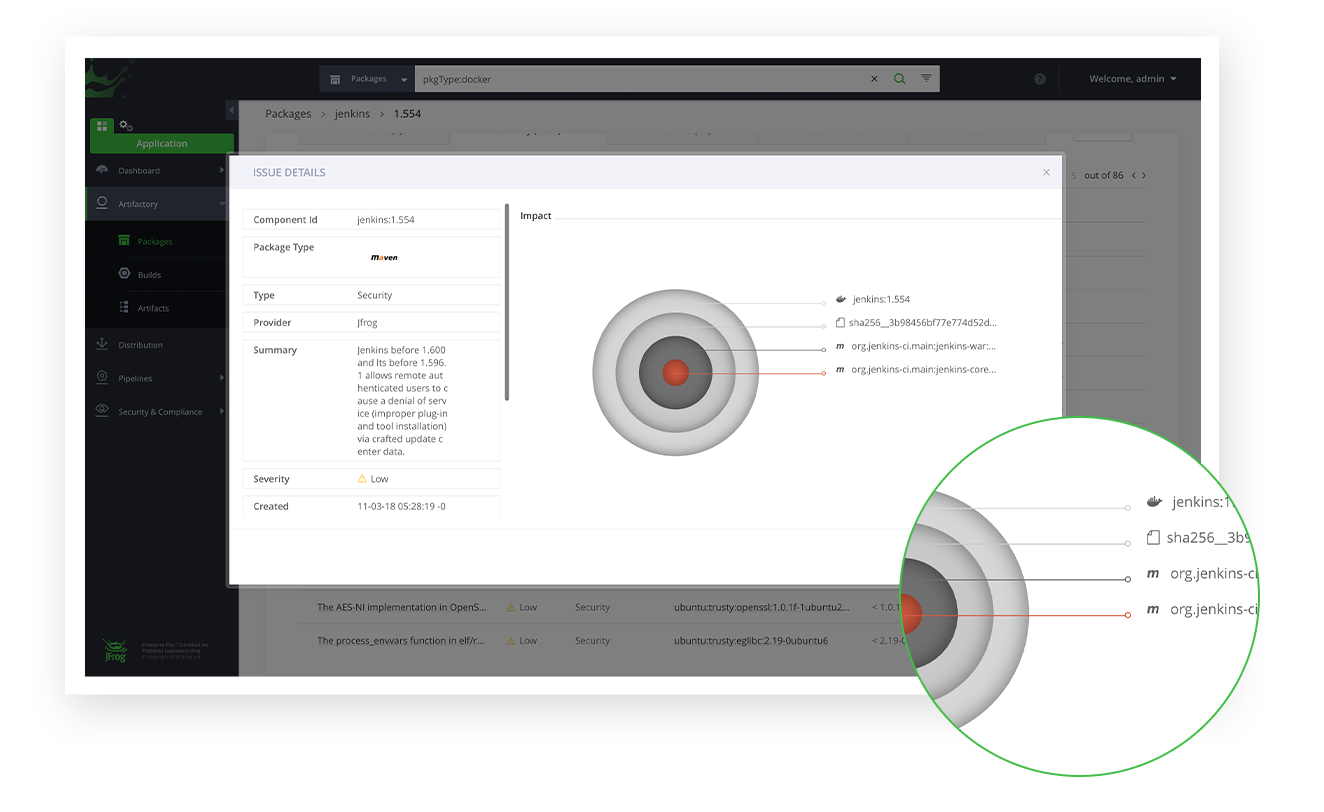Click the warning icon in the AES-NI row
1324x812 pixels.
[x=511, y=607]
